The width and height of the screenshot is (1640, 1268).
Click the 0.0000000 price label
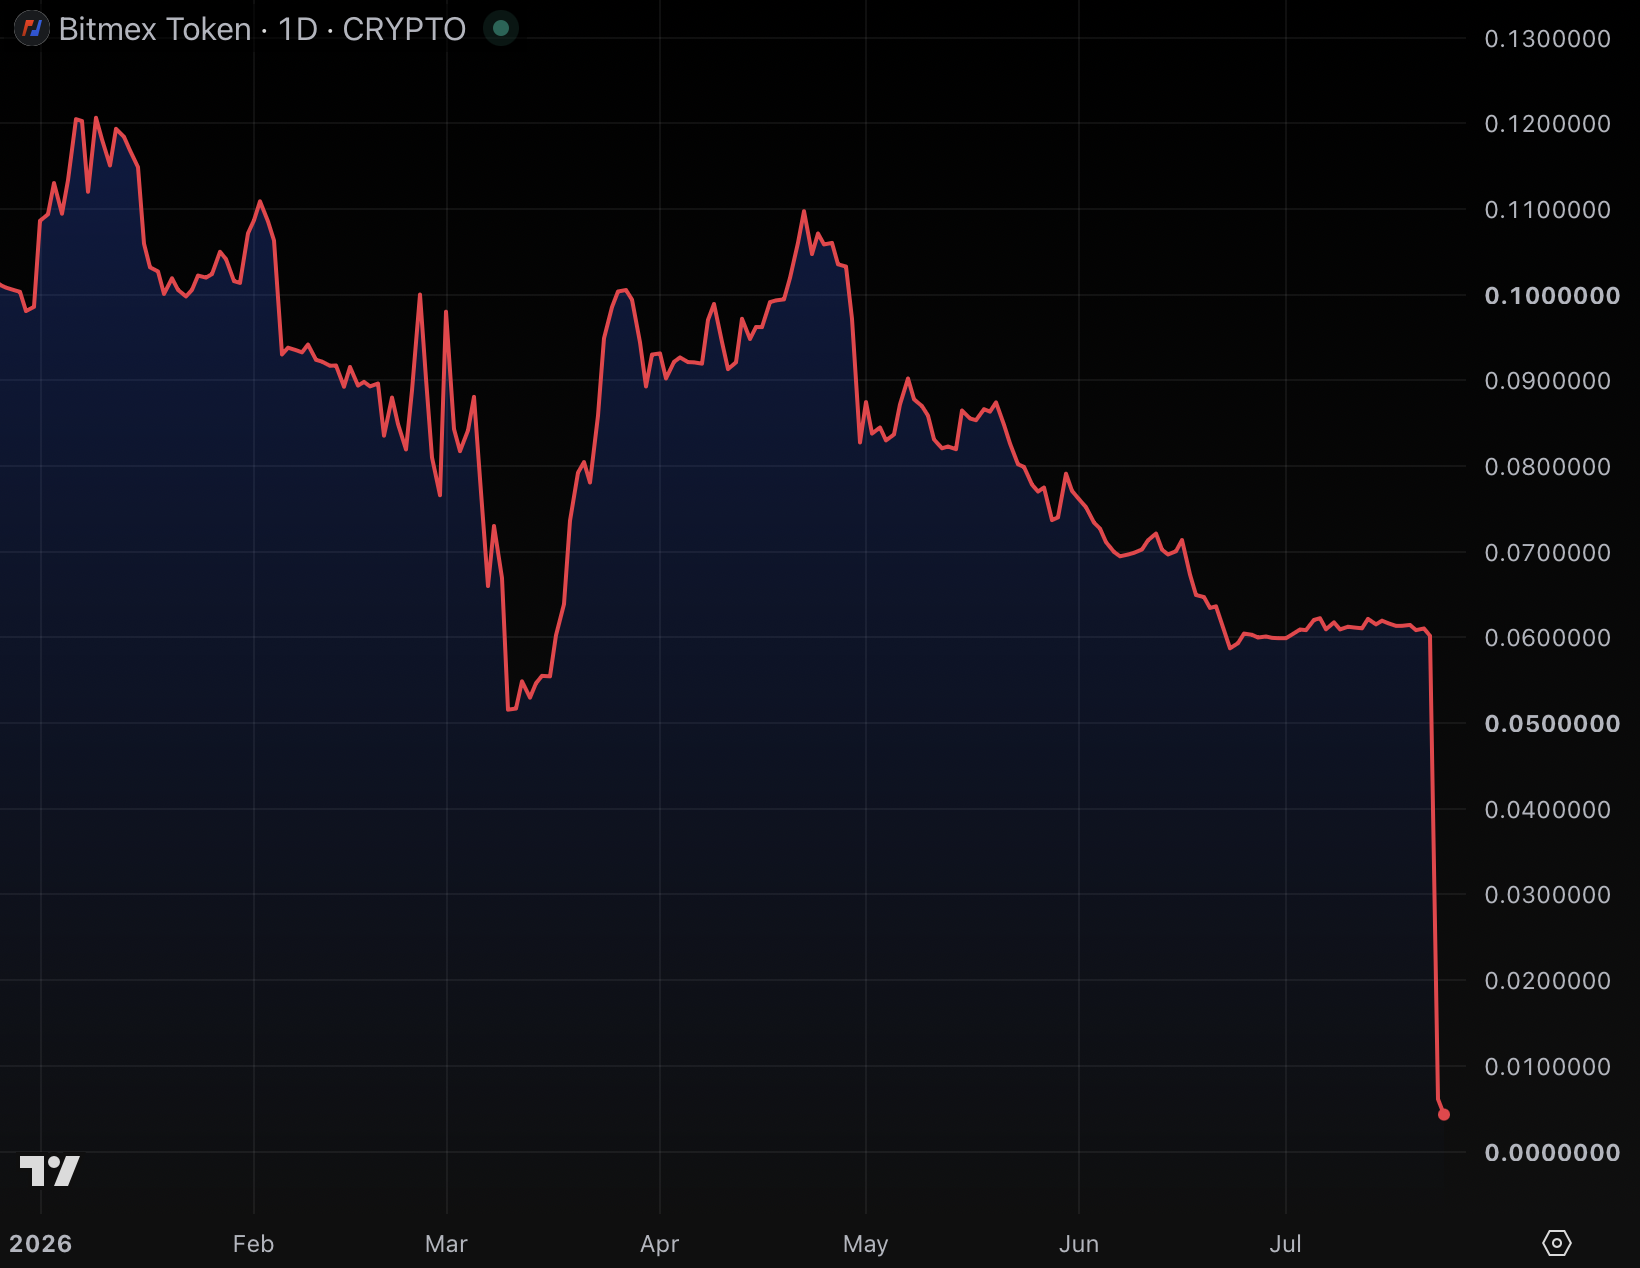1552,1153
